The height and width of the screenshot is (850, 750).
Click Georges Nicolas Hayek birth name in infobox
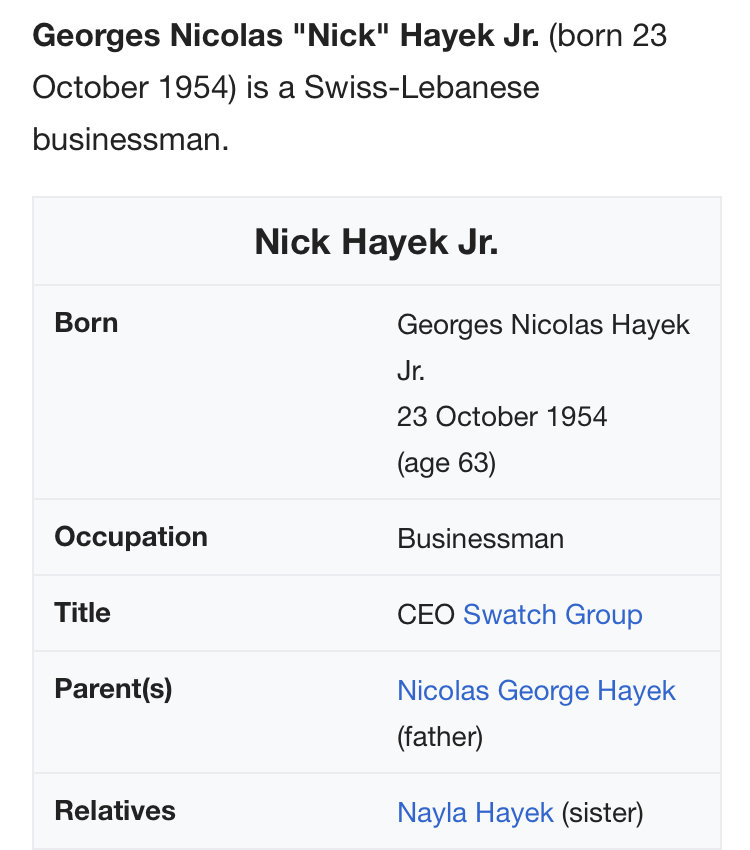click(544, 325)
